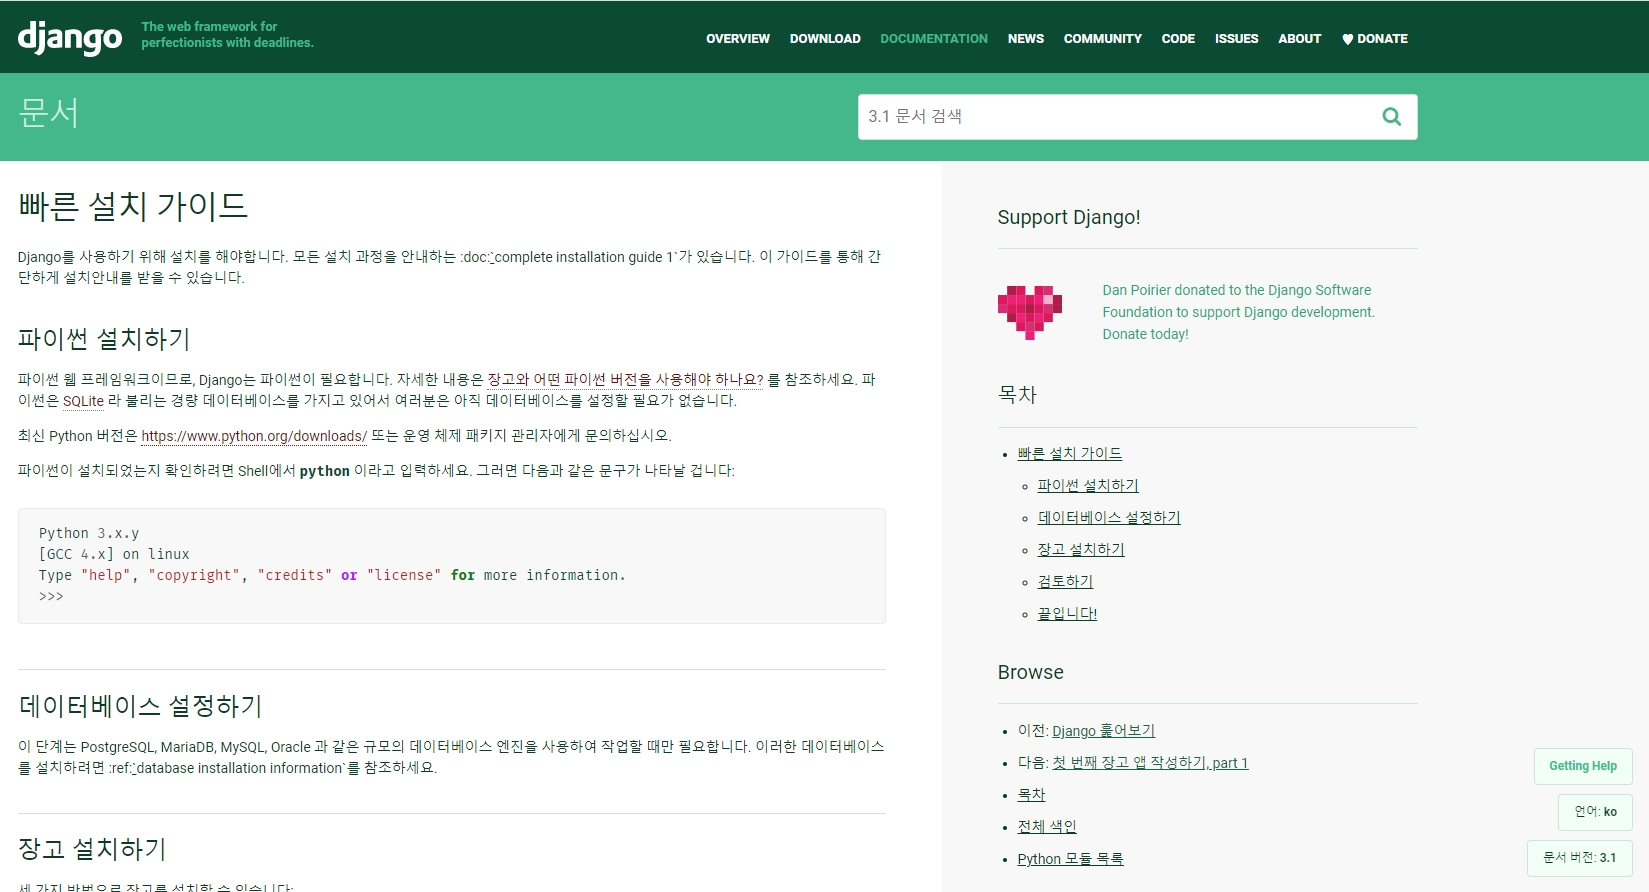1649x892 pixels.
Task: Click the Dan Poirier donation message link
Action: coord(1238,312)
